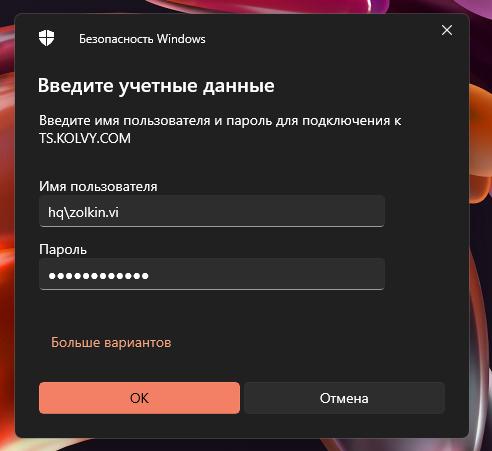Click the Имя пользователя label
The width and height of the screenshot is (492, 451).
[x=98, y=186]
